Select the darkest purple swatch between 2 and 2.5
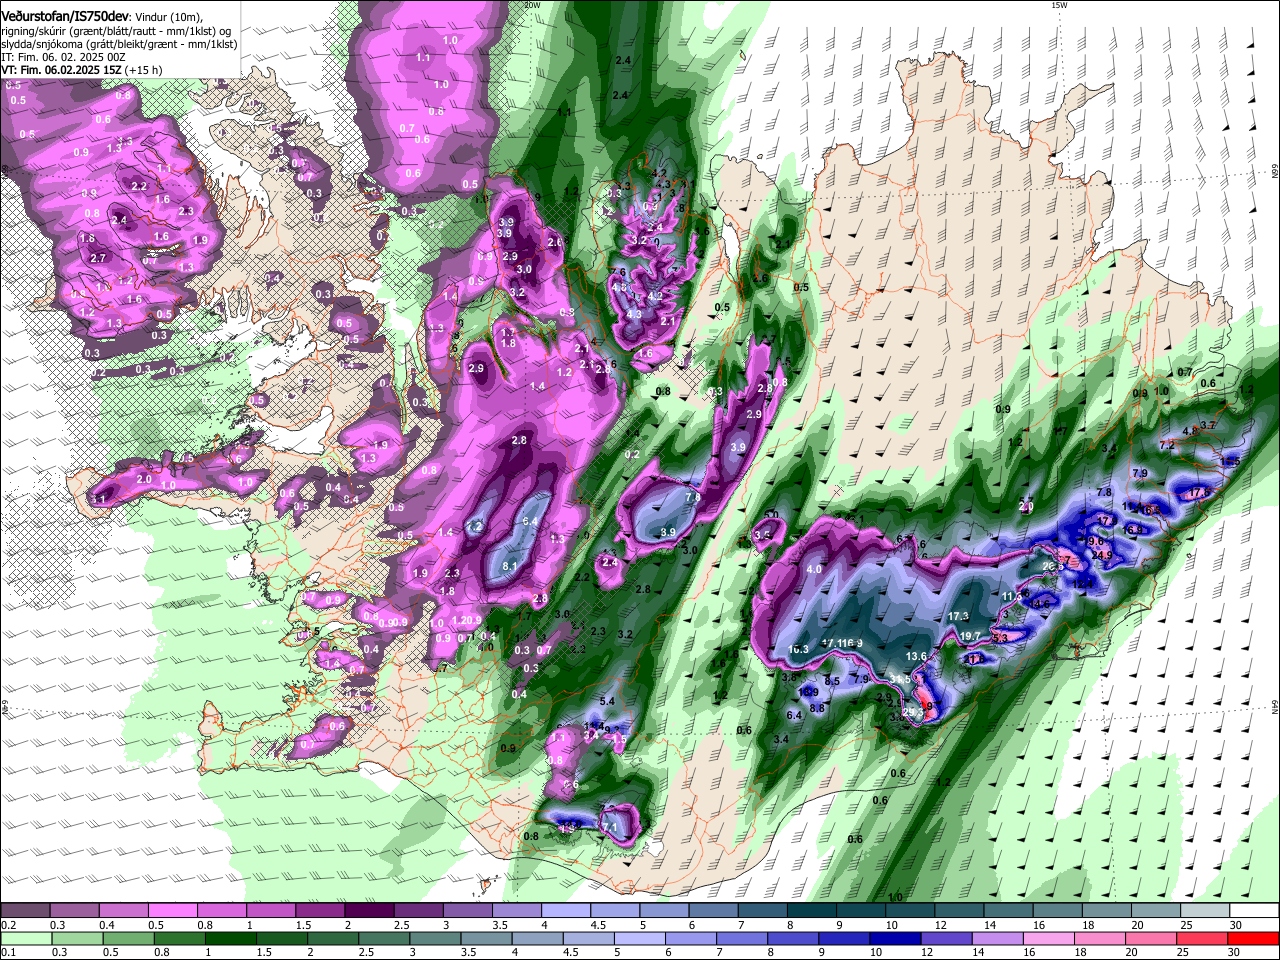Viewport: 1280px width, 960px height. 371,911
